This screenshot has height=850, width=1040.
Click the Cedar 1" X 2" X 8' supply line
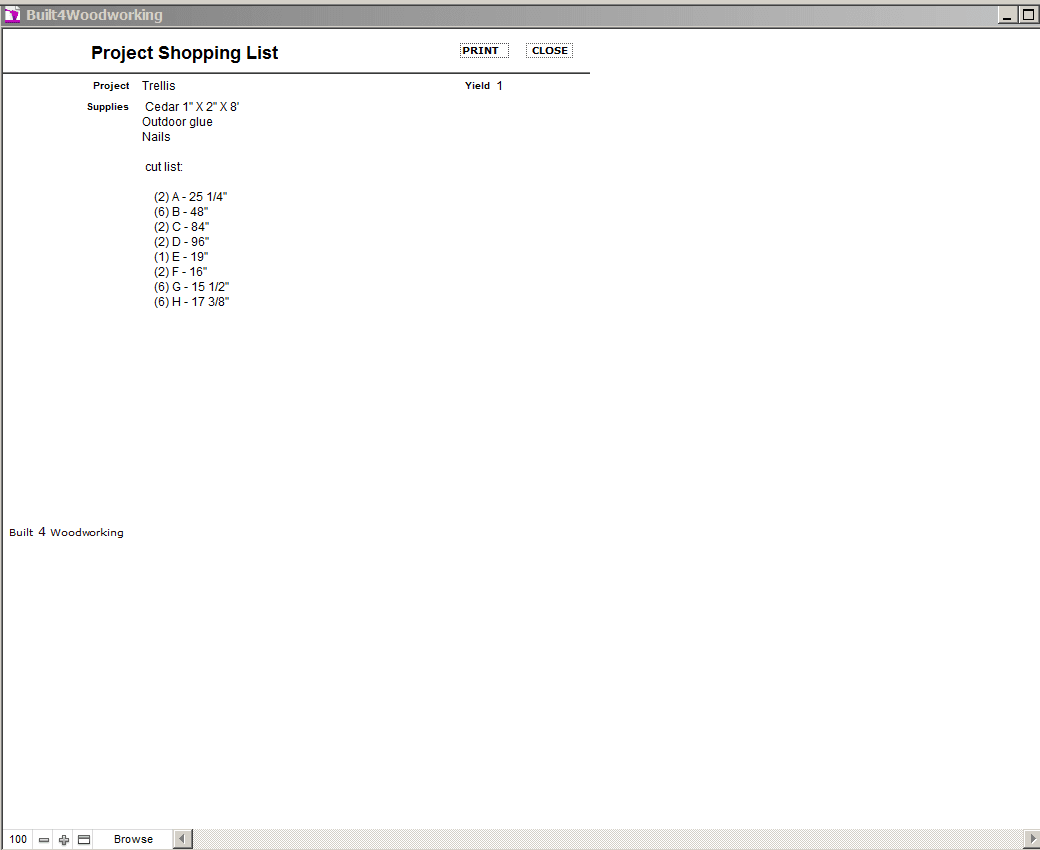(192, 107)
